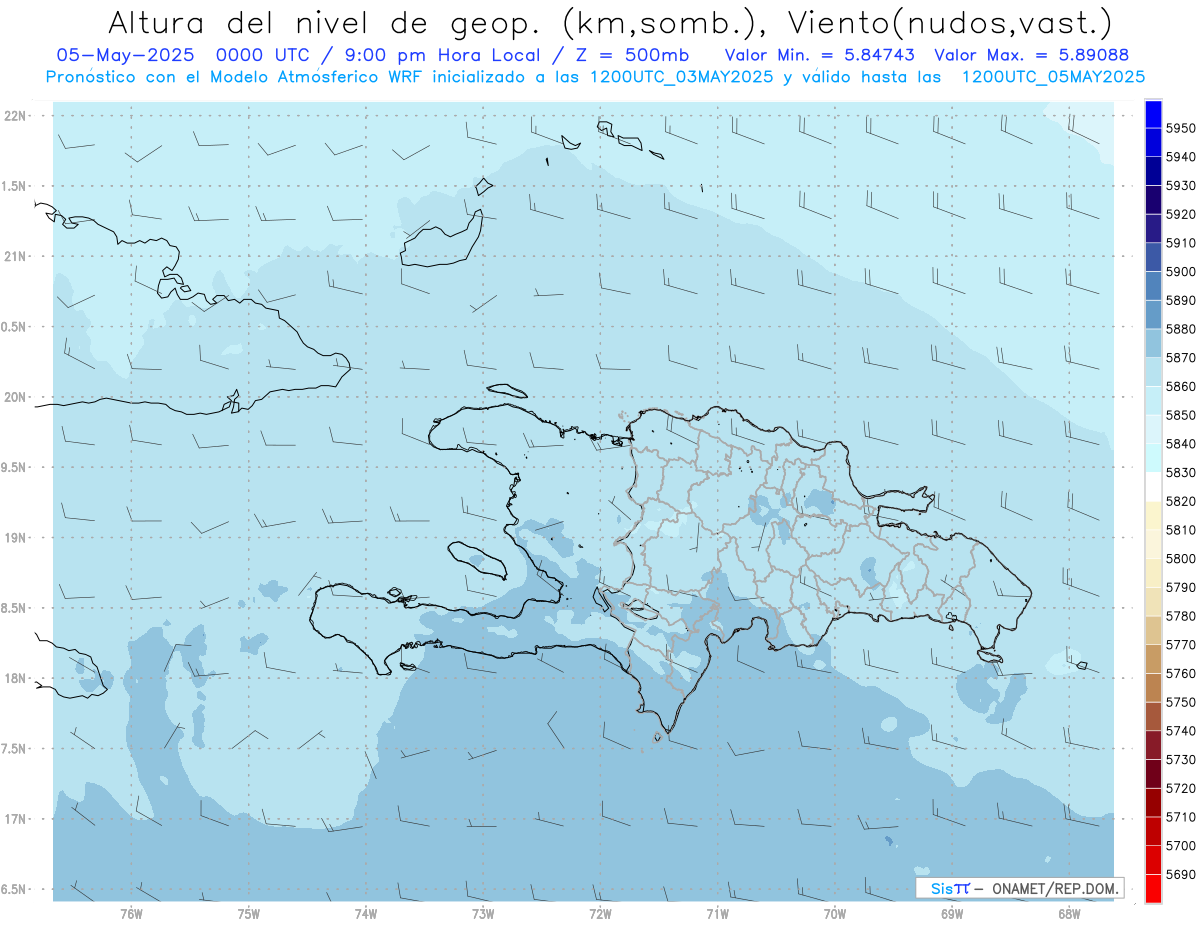
Task: Click the '5700' colorbar value
Action: [x=1181, y=845]
